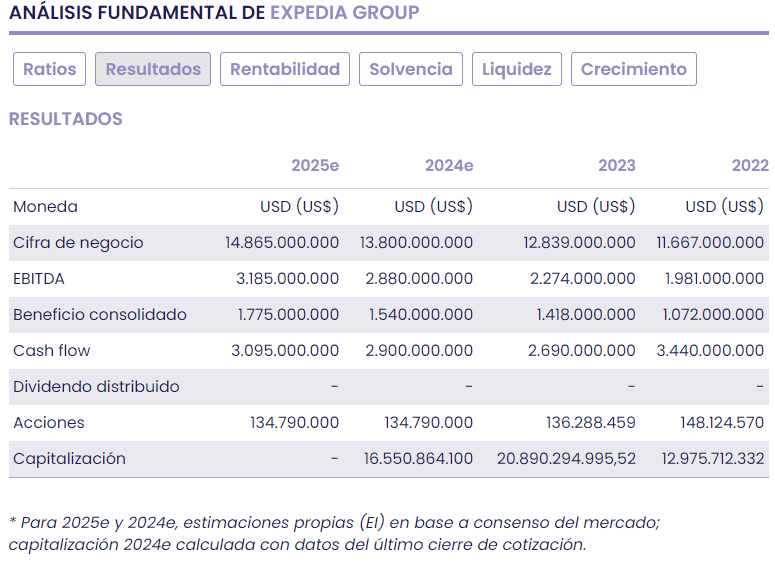Select the capitalization value 20.890.294.995,52
Image resolution: width=775 pixels, height=572 pixels.
566,459
